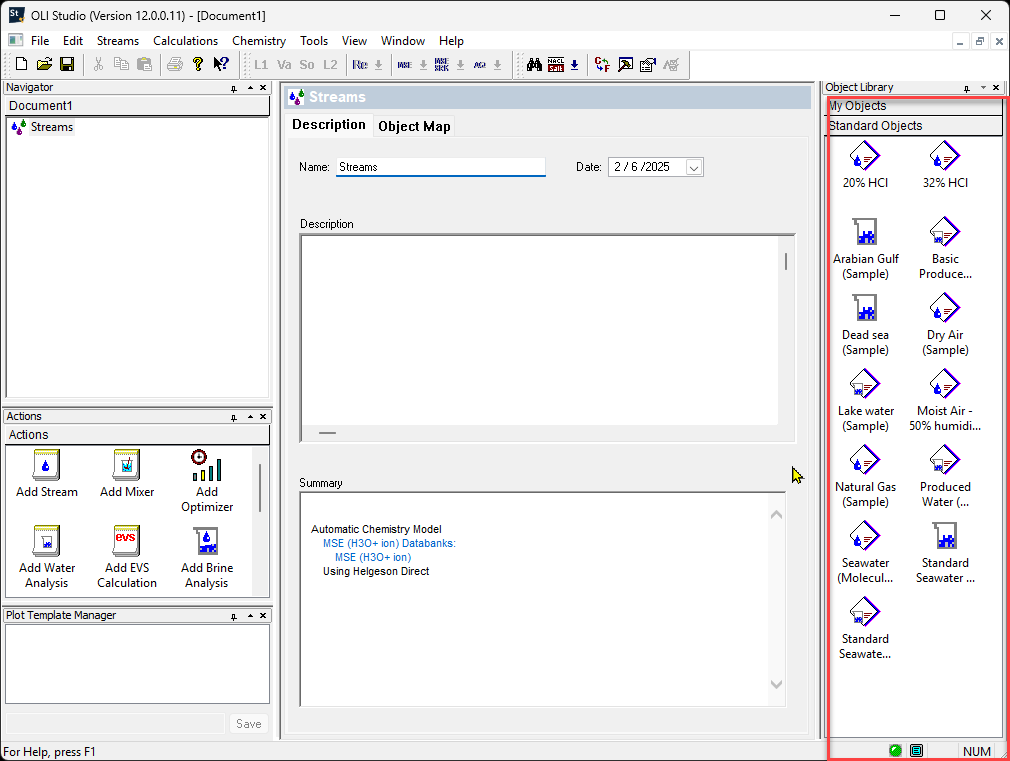Toggle the So solid phase button
Image resolution: width=1010 pixels, height=761 pixels.
pos(307,64)
